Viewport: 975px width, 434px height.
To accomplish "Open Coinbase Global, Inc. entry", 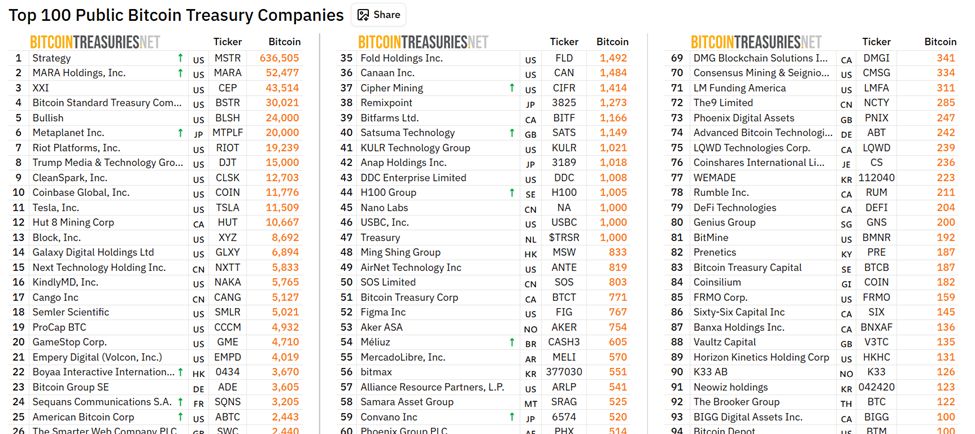I will point(81,193).
